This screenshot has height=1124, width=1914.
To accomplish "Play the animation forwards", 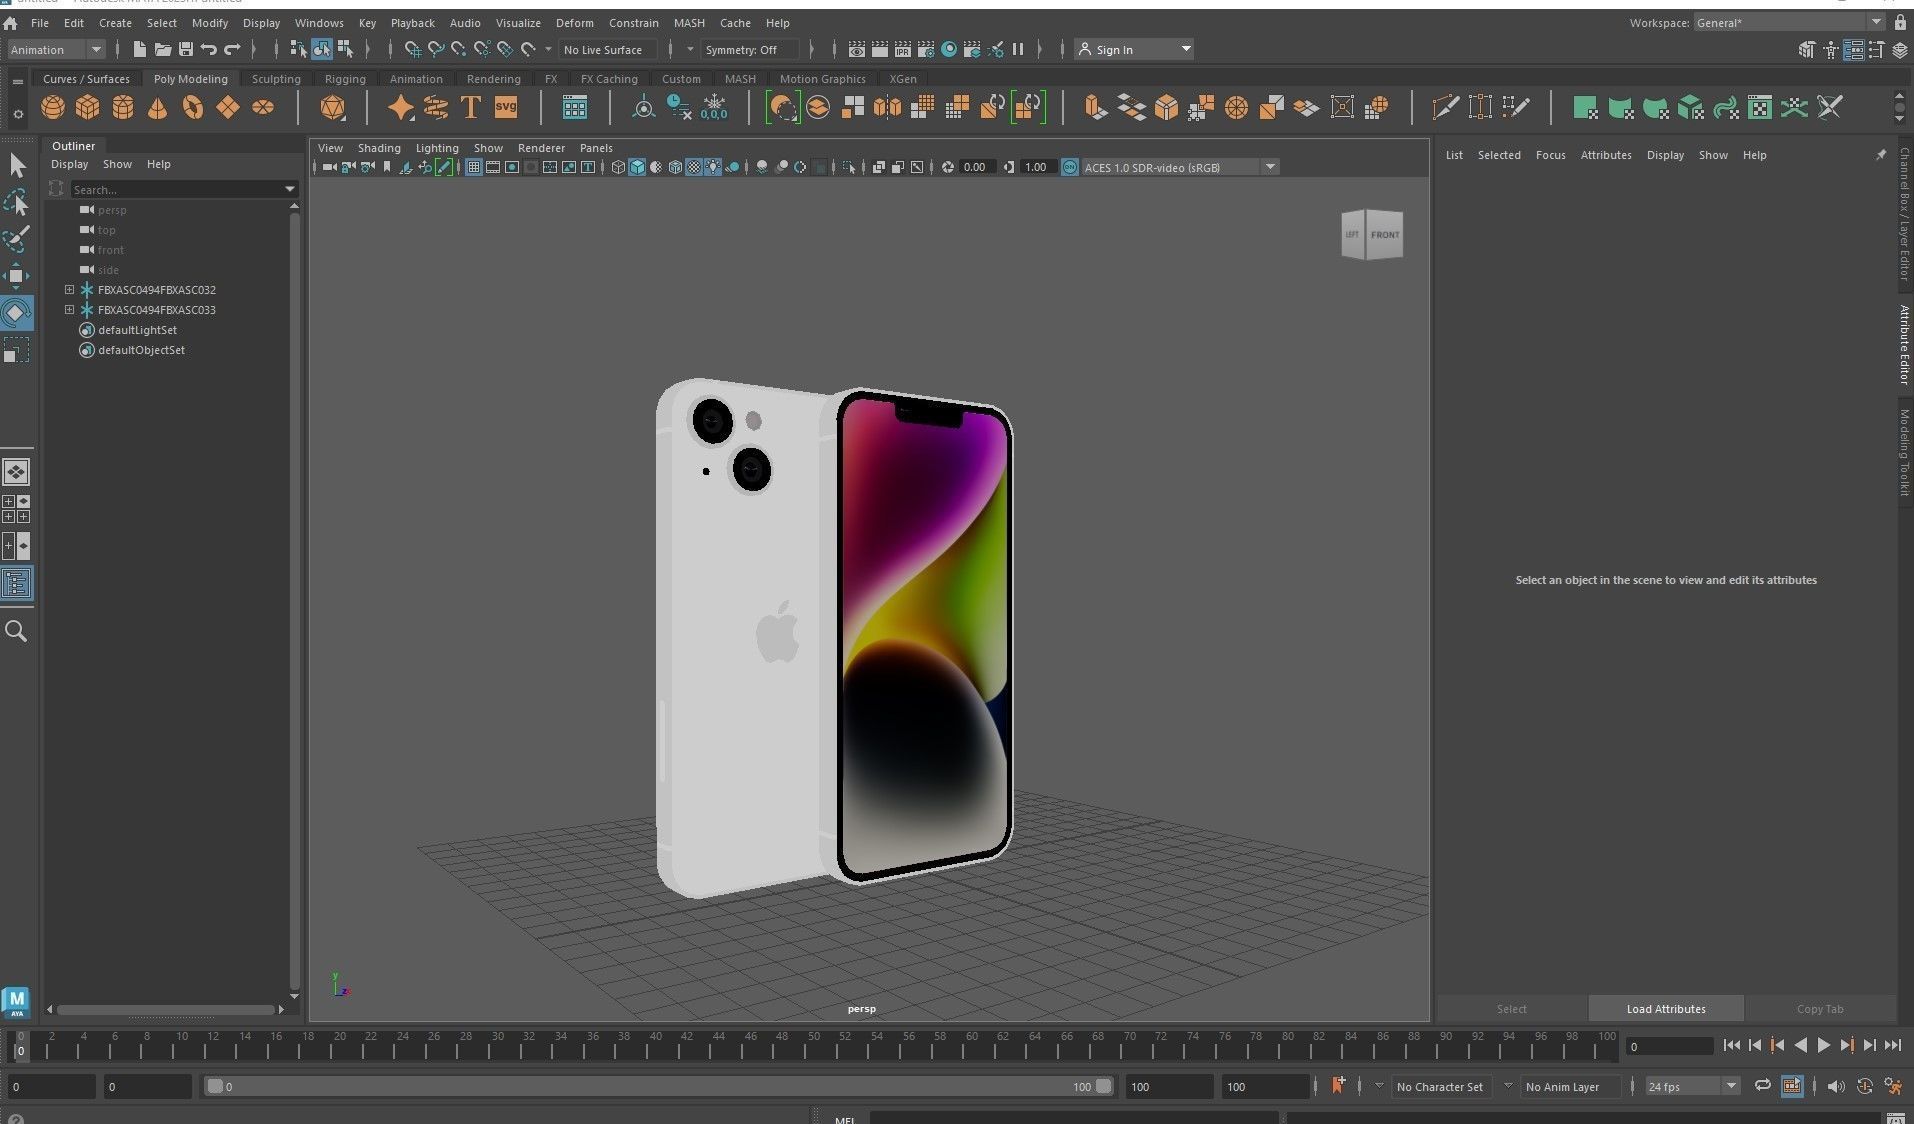I will coord(1823,1045).
